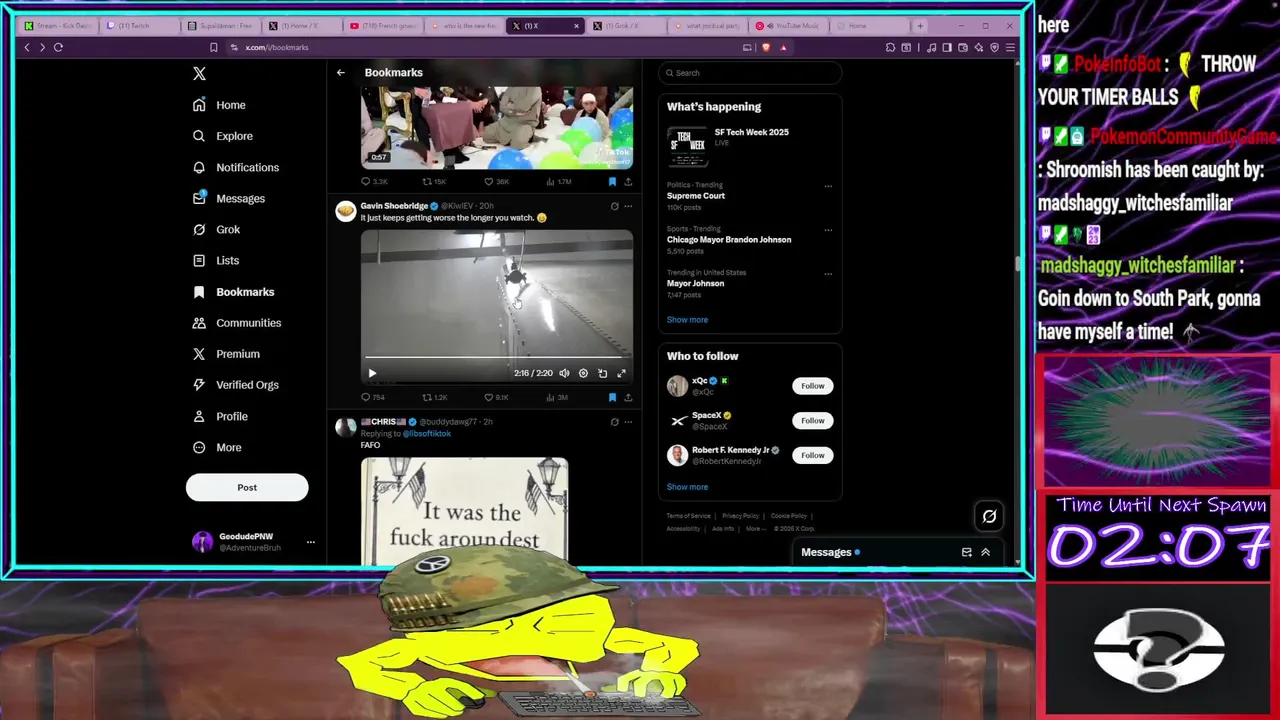Open Grok explain icon on Gavin Shoebridge post

click(614, 206)
